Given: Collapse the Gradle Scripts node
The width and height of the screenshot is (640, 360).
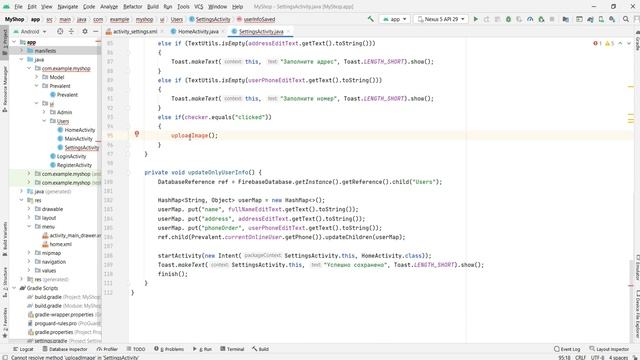Looking at the screenshot, I should click(14, 288).
